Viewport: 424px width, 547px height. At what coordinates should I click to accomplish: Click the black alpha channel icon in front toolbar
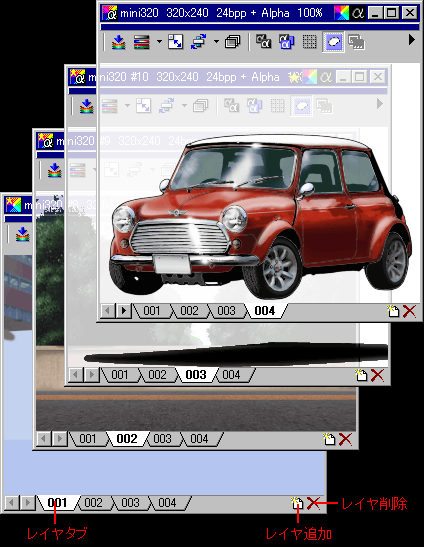coord(263,42)
